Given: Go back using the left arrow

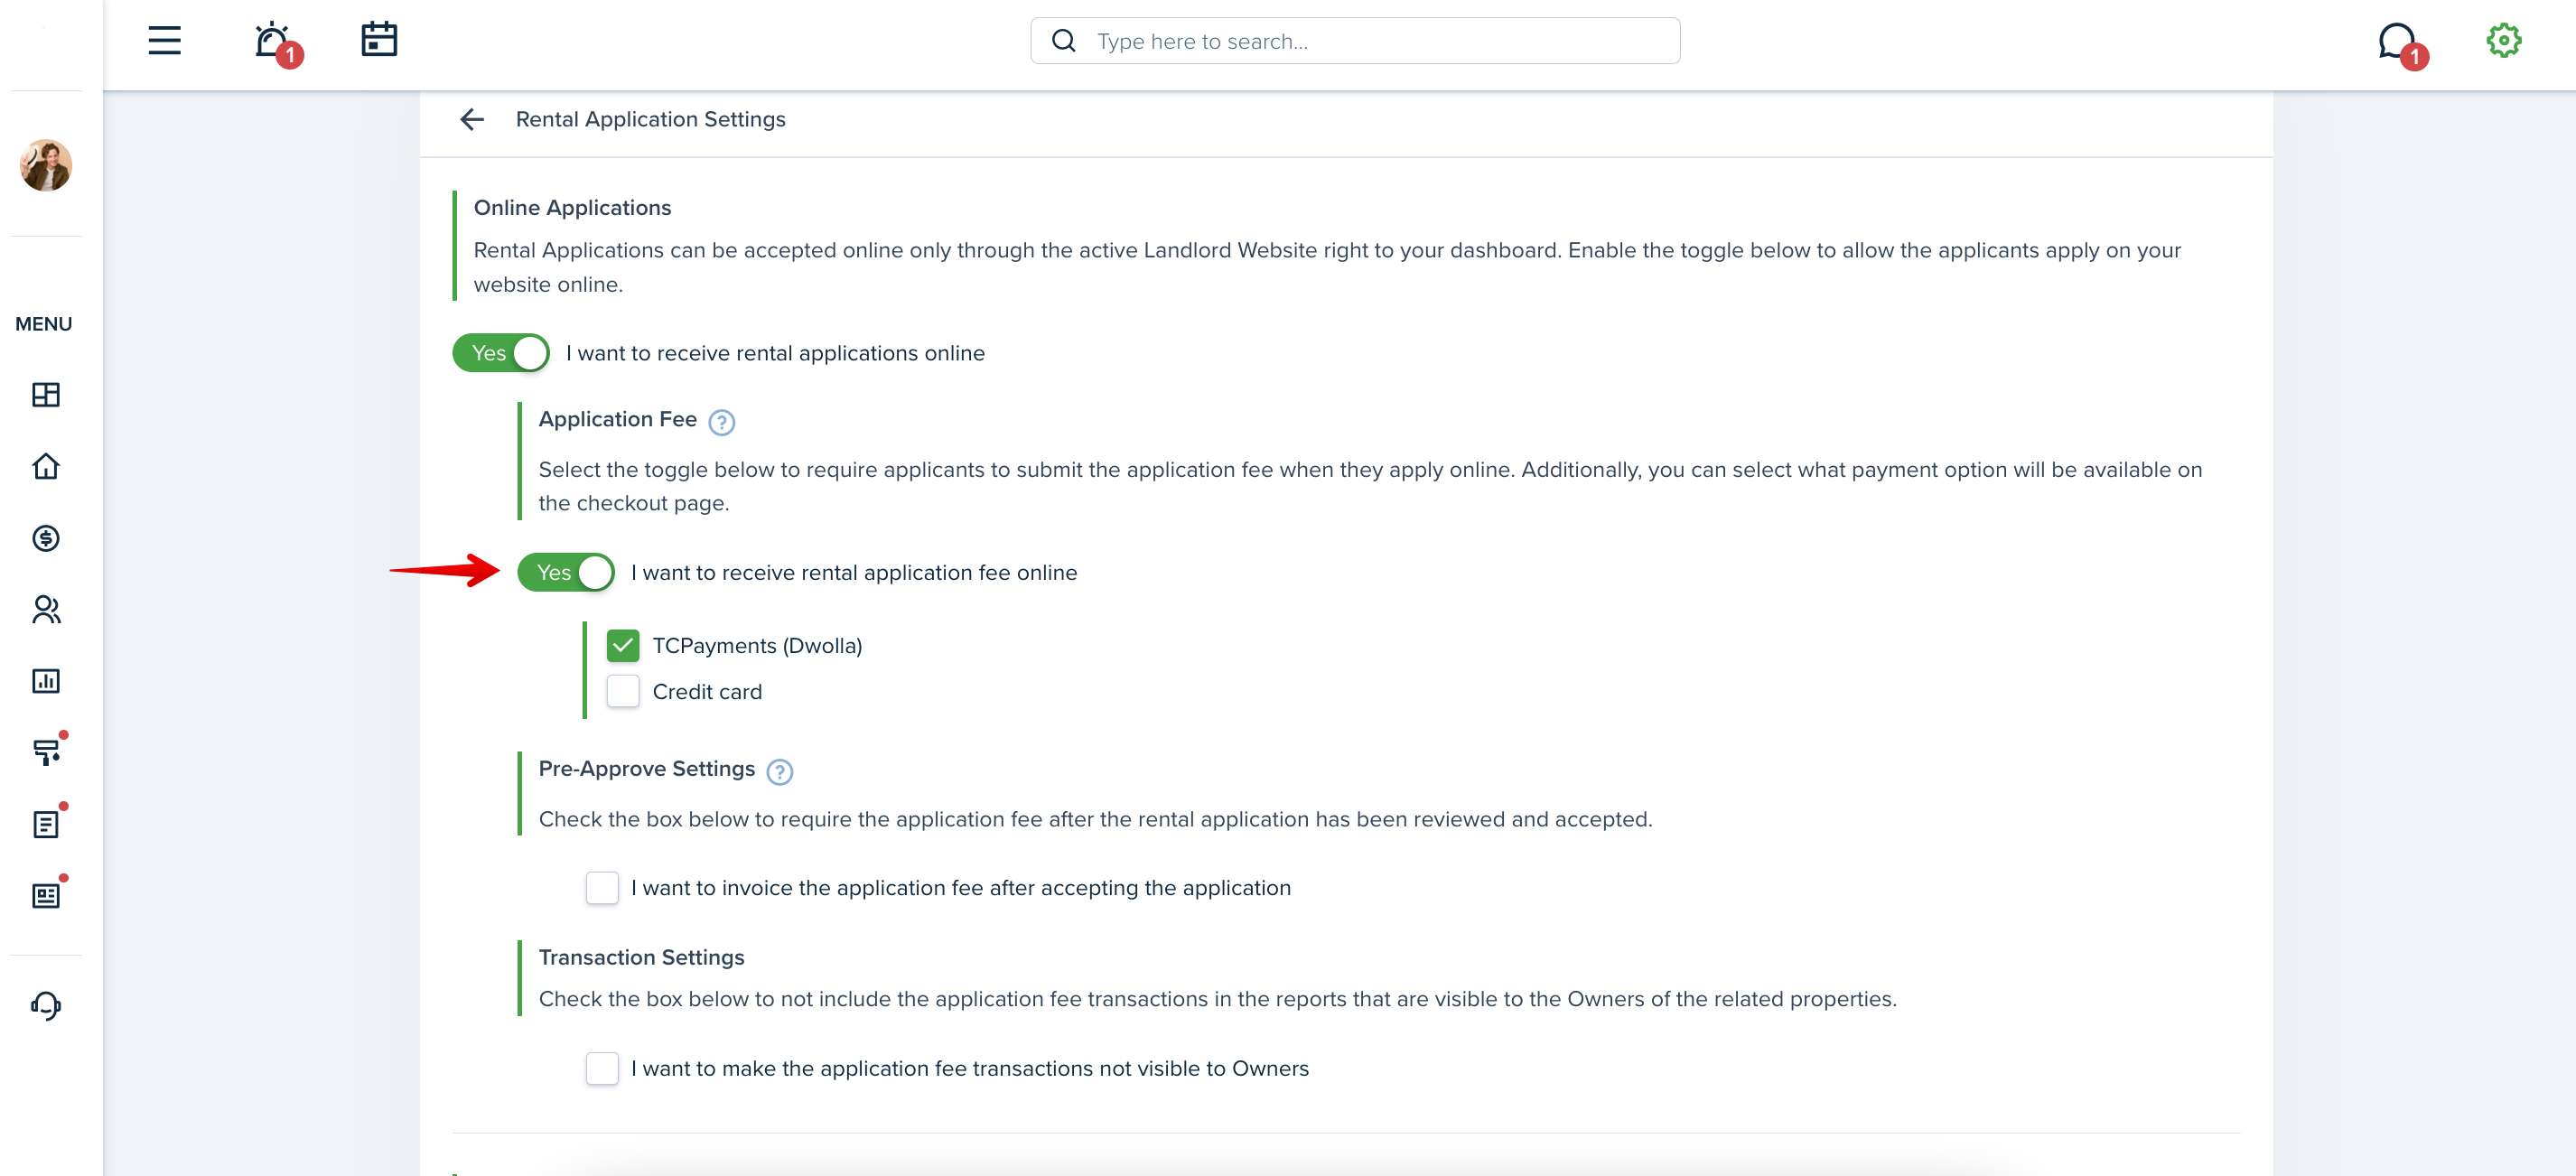Looking at the screenshot, I should coord(472,120).
